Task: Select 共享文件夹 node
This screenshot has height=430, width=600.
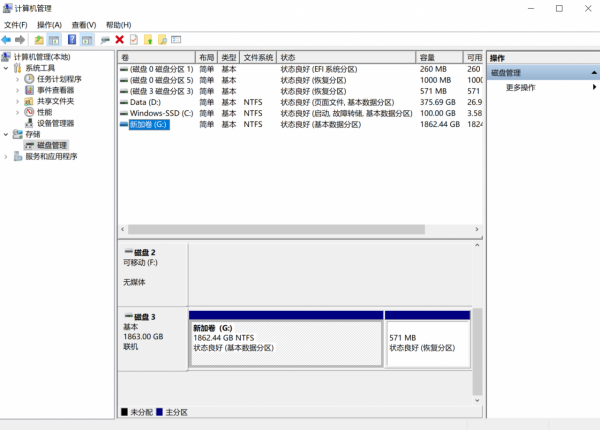Action: pyautogui.click(x=55, y=101)
